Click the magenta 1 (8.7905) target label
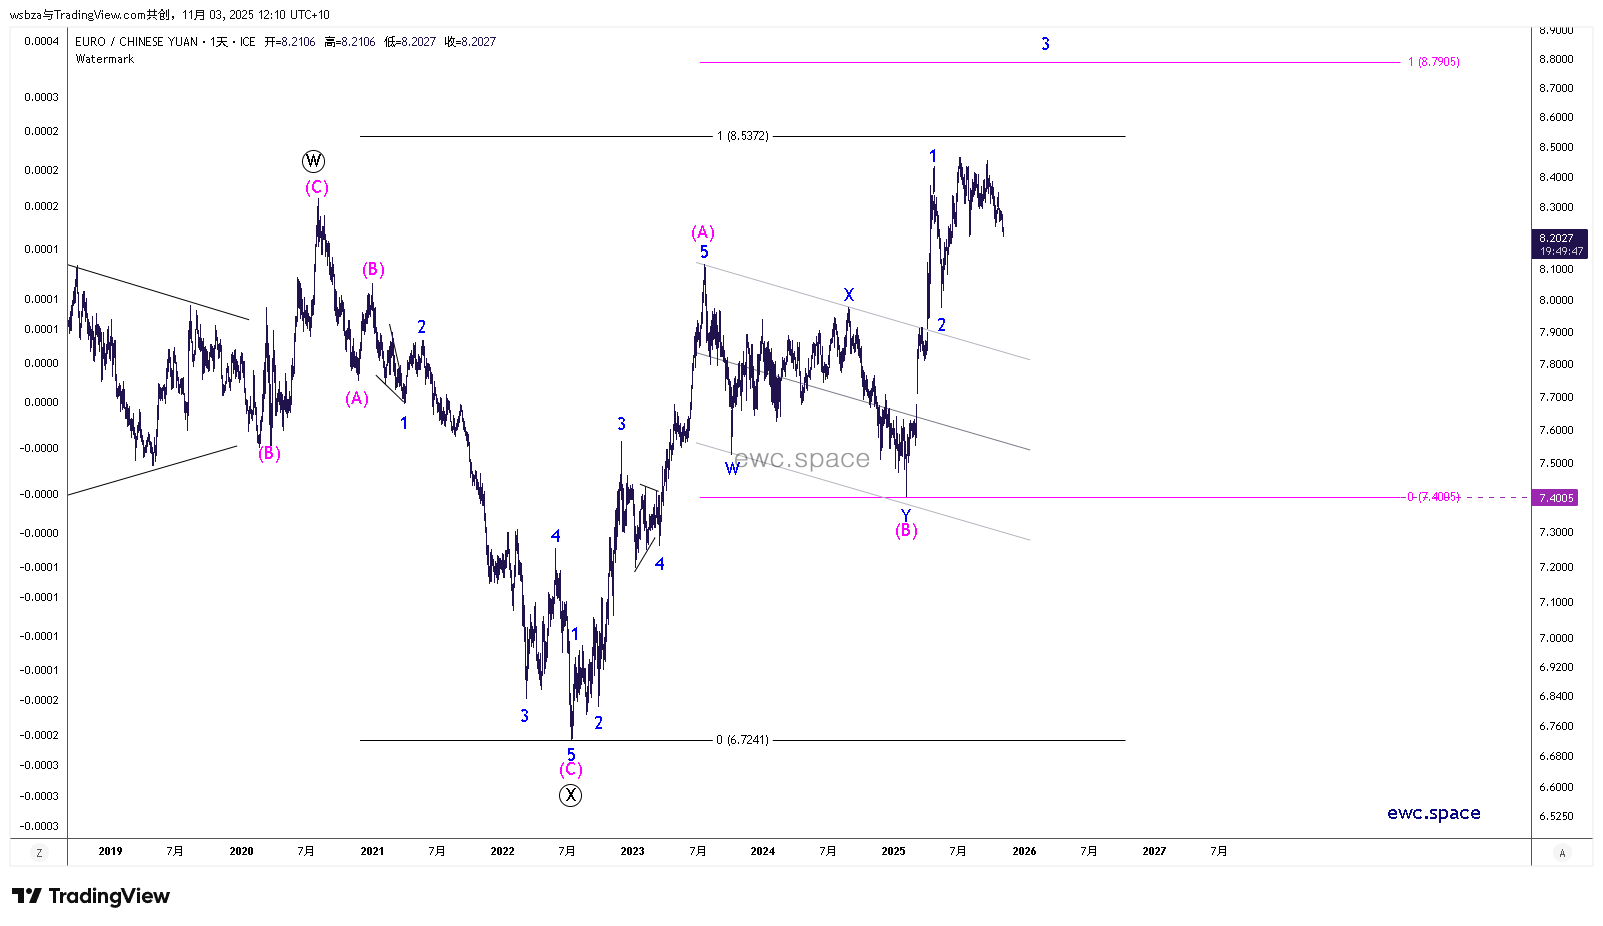The width and height of the screenshot is (1603, 926). coord(1433,62)
